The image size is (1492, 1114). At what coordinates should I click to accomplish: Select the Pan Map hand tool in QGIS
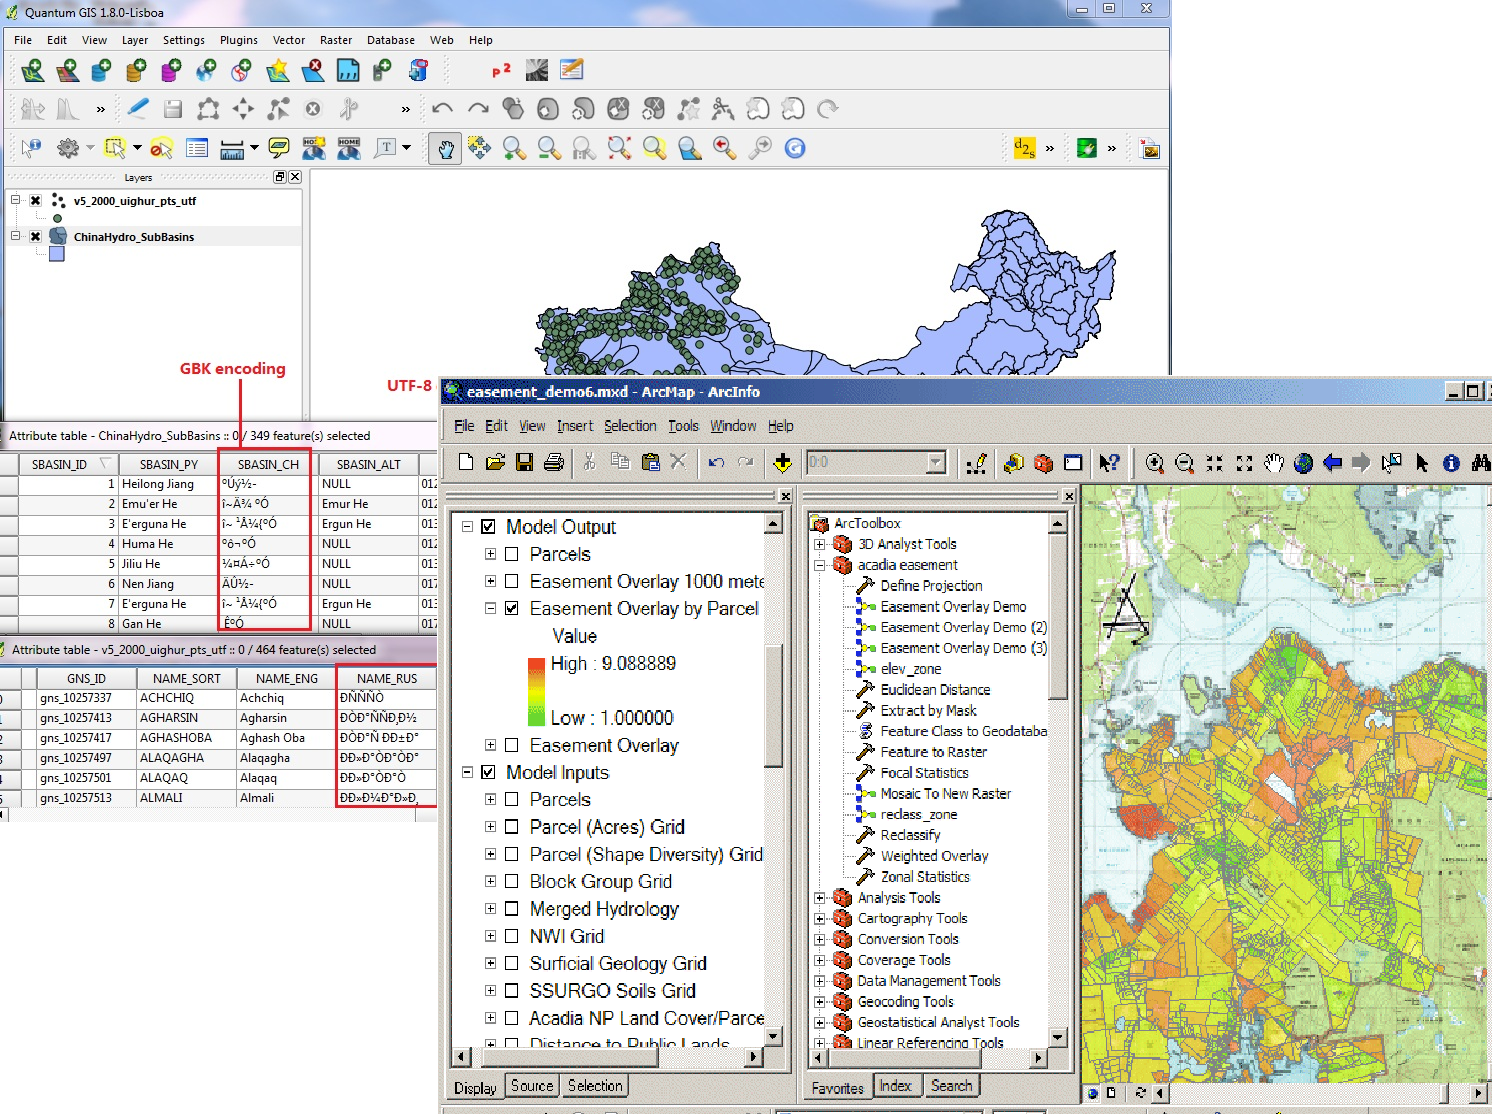point(444,148)
